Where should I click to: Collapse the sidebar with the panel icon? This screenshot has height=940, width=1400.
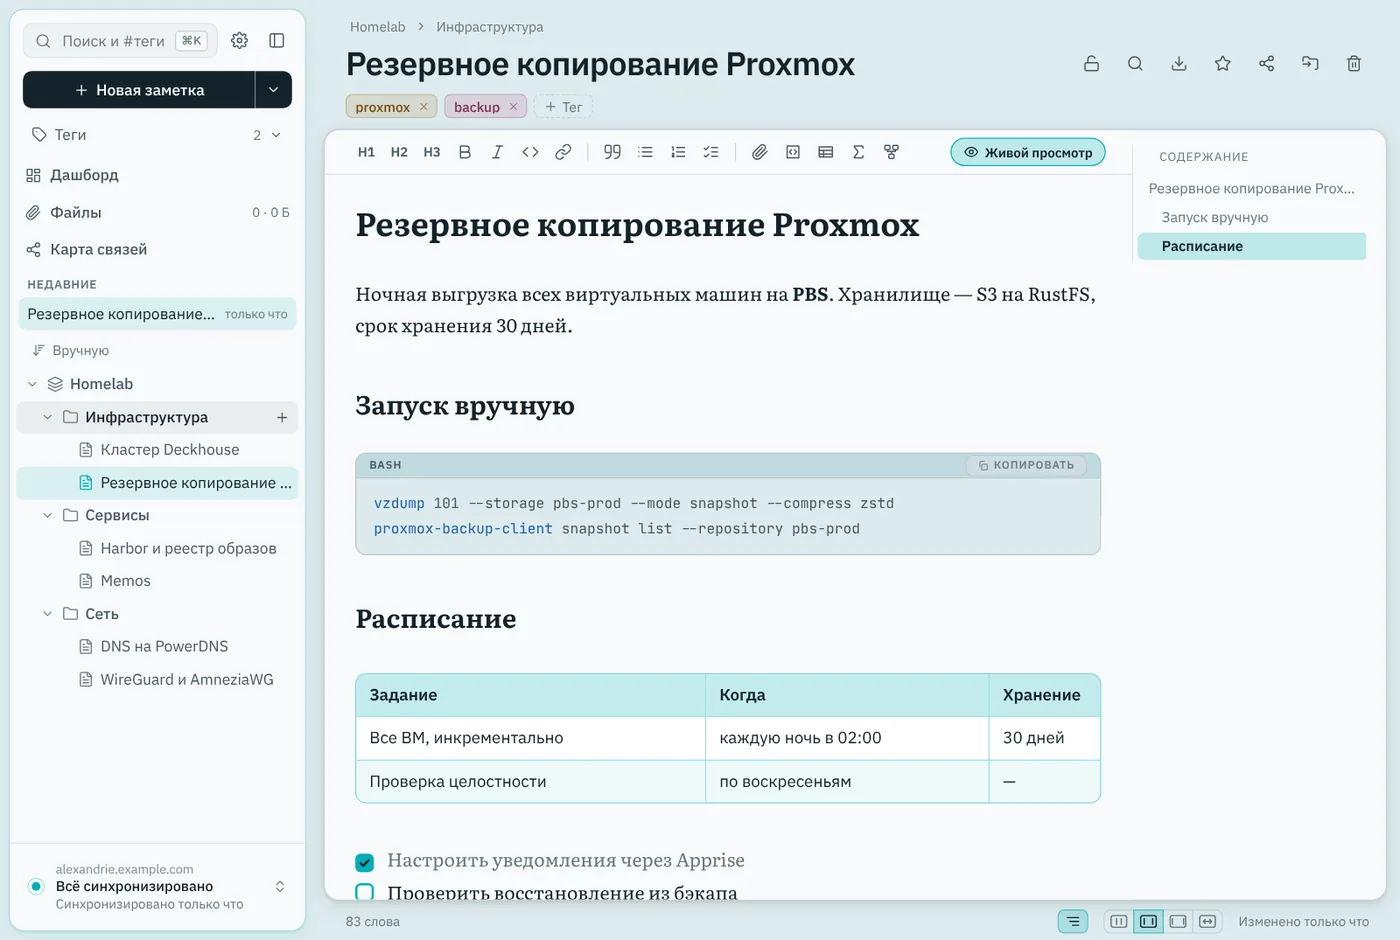277,41
